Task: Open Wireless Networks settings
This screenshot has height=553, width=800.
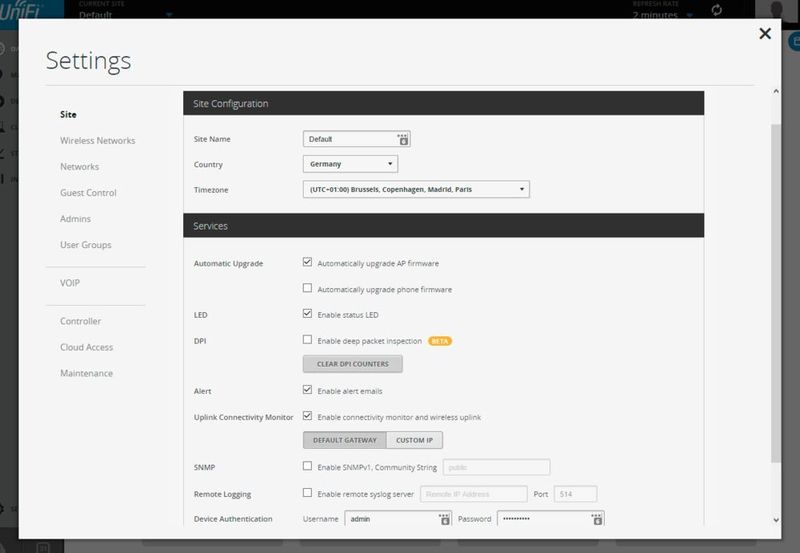Action: [x=97, y=140]
